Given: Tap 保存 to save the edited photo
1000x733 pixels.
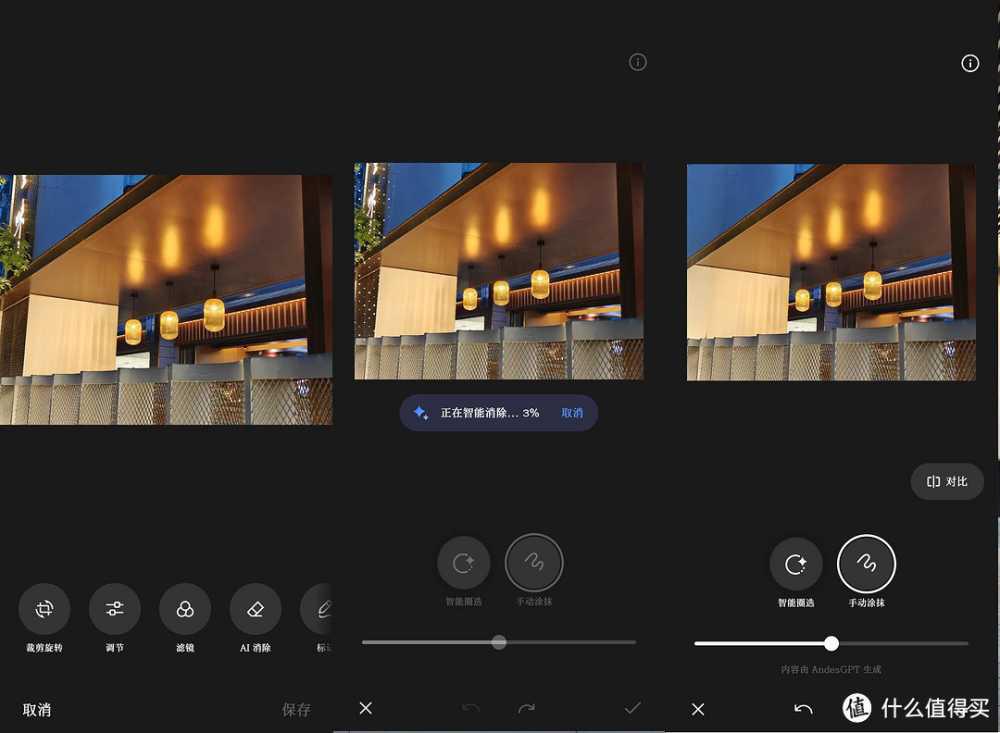Looking at the screenshot, I should pyautogui.click(x=296, y=710).
